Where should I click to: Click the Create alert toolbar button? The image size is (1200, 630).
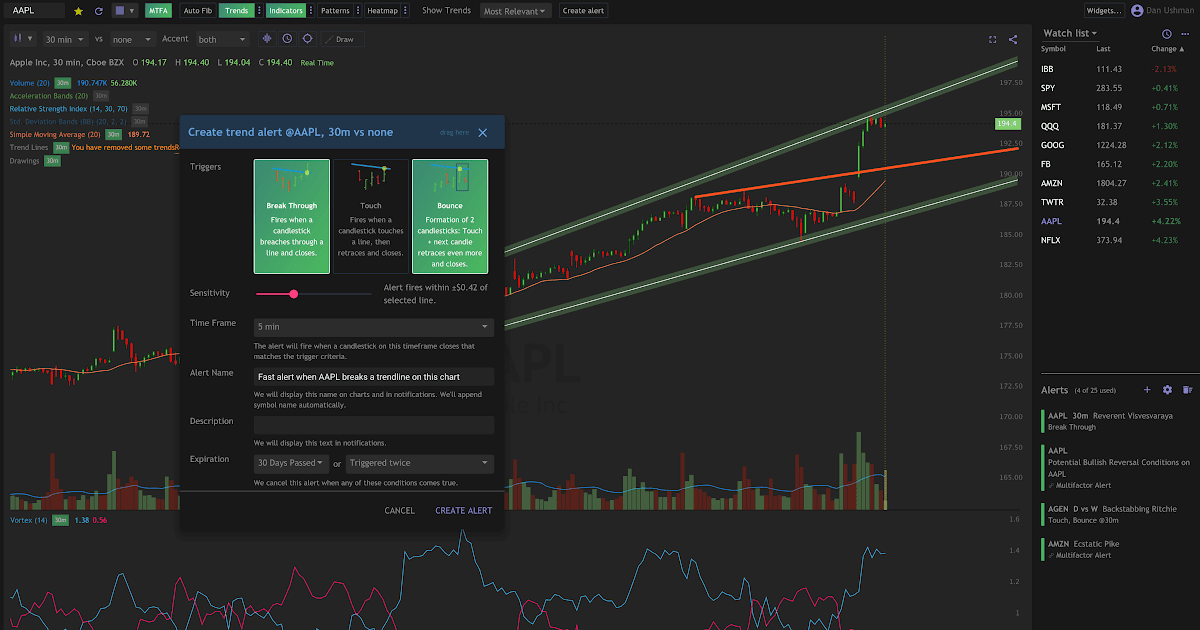583,11
